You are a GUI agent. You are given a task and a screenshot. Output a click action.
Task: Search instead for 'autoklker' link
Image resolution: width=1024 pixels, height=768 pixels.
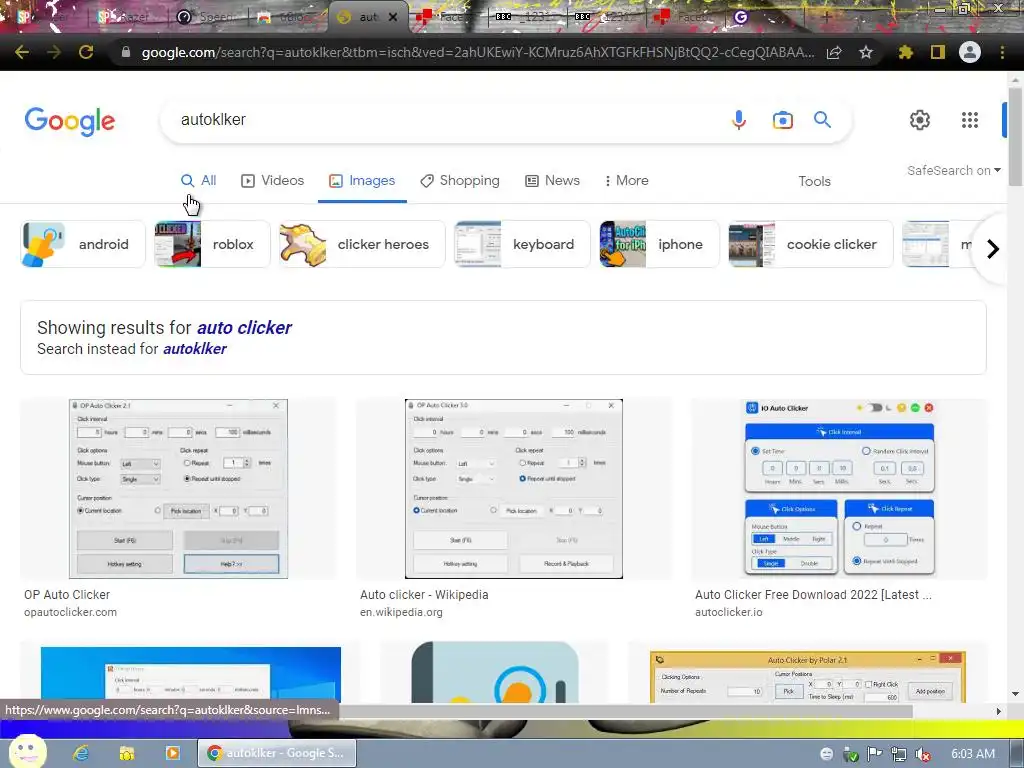(195, 349)
